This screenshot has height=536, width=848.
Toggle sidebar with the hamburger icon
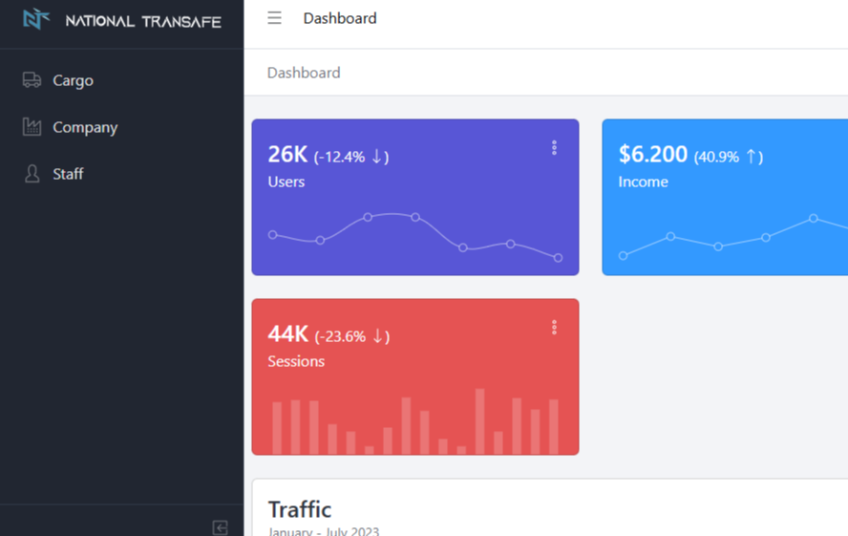click(274, 18)
